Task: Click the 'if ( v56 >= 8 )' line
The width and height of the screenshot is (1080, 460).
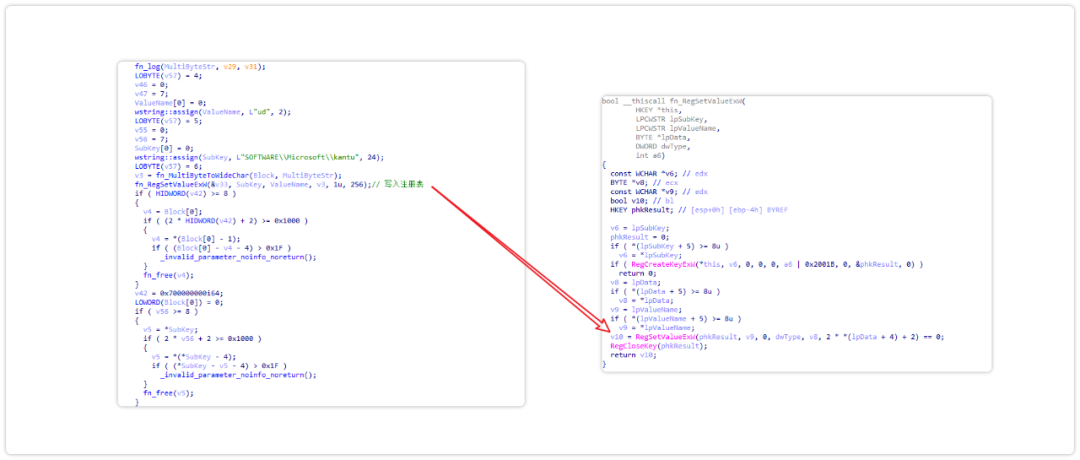Action: click(166, 311)
